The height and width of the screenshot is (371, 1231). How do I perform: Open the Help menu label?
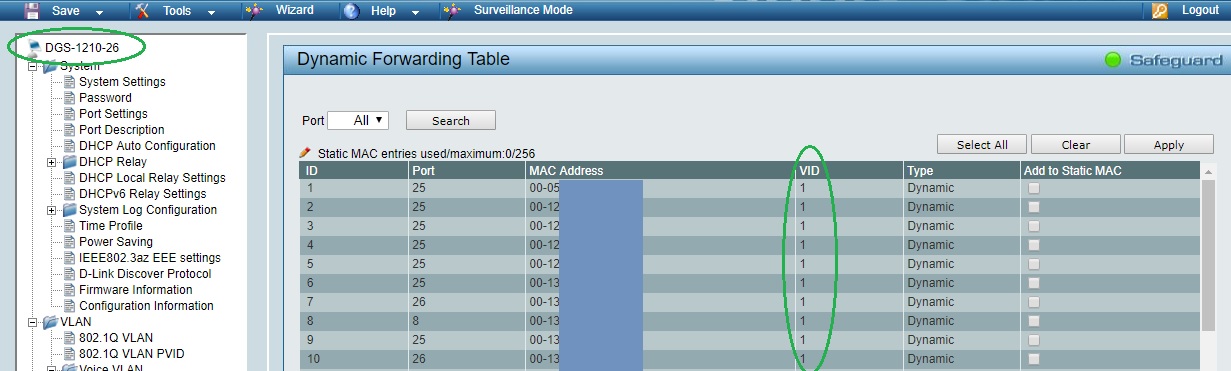383,11
